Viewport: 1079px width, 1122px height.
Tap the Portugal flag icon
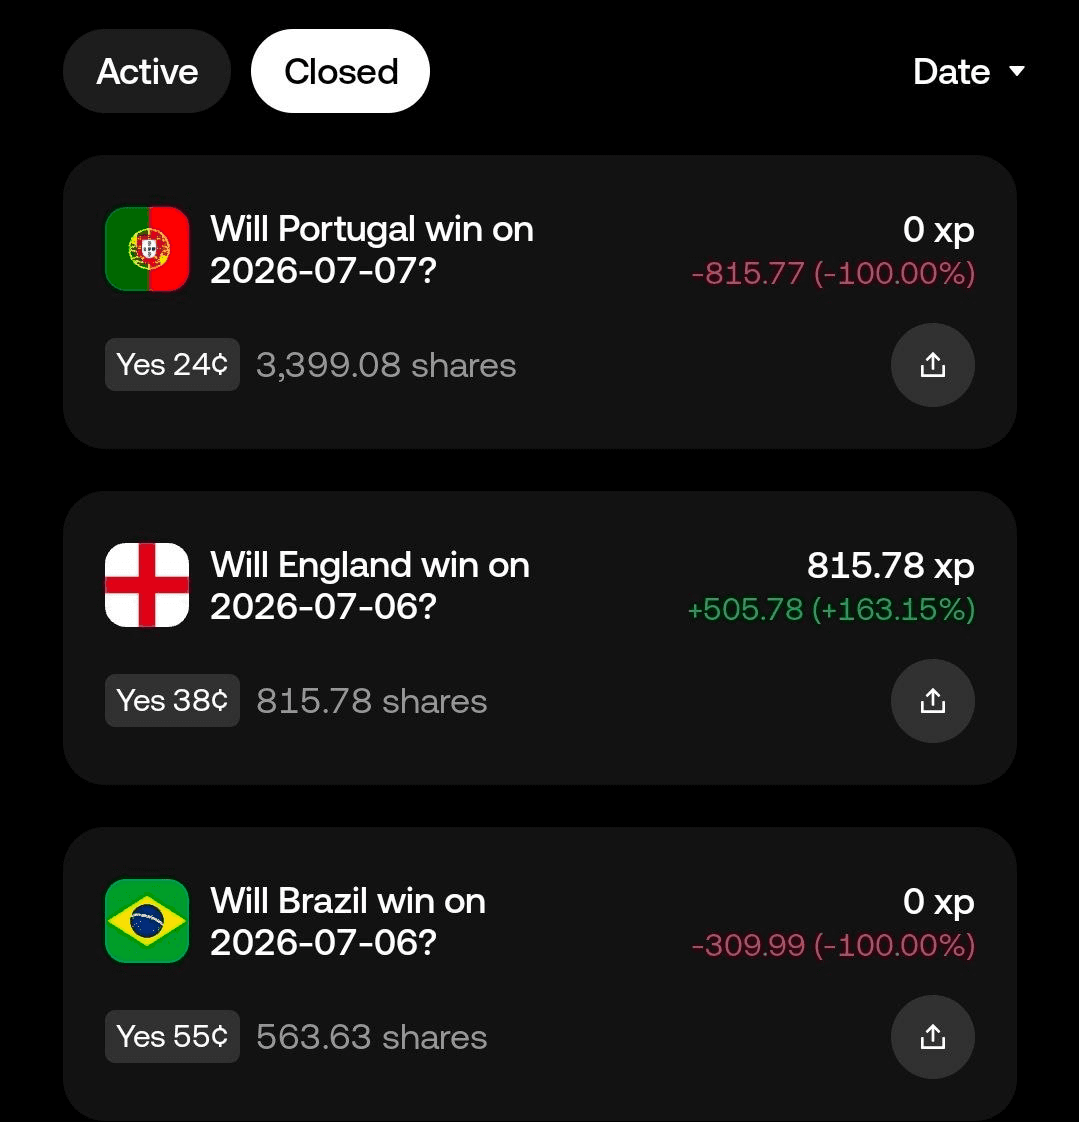pos(147,249)
